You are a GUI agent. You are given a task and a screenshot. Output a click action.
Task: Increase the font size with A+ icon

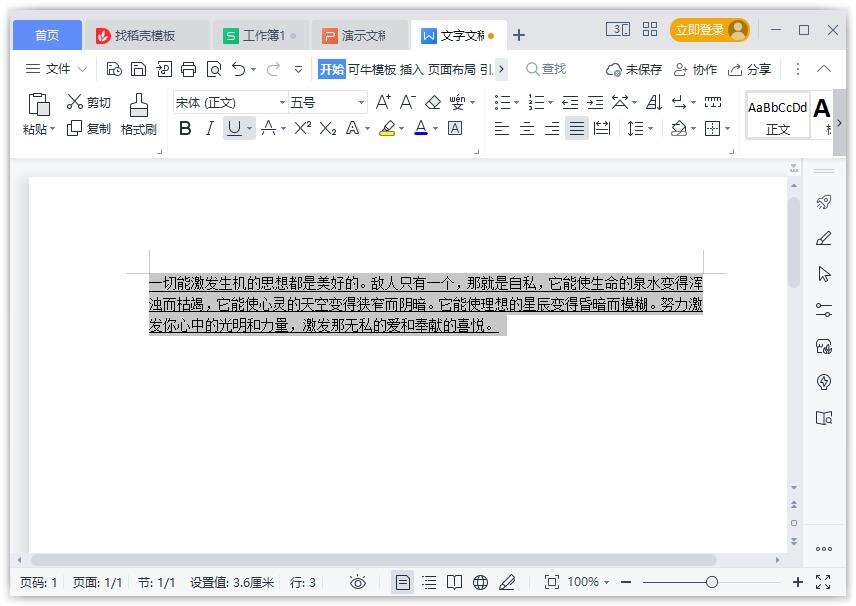click(x=383, y=102)
